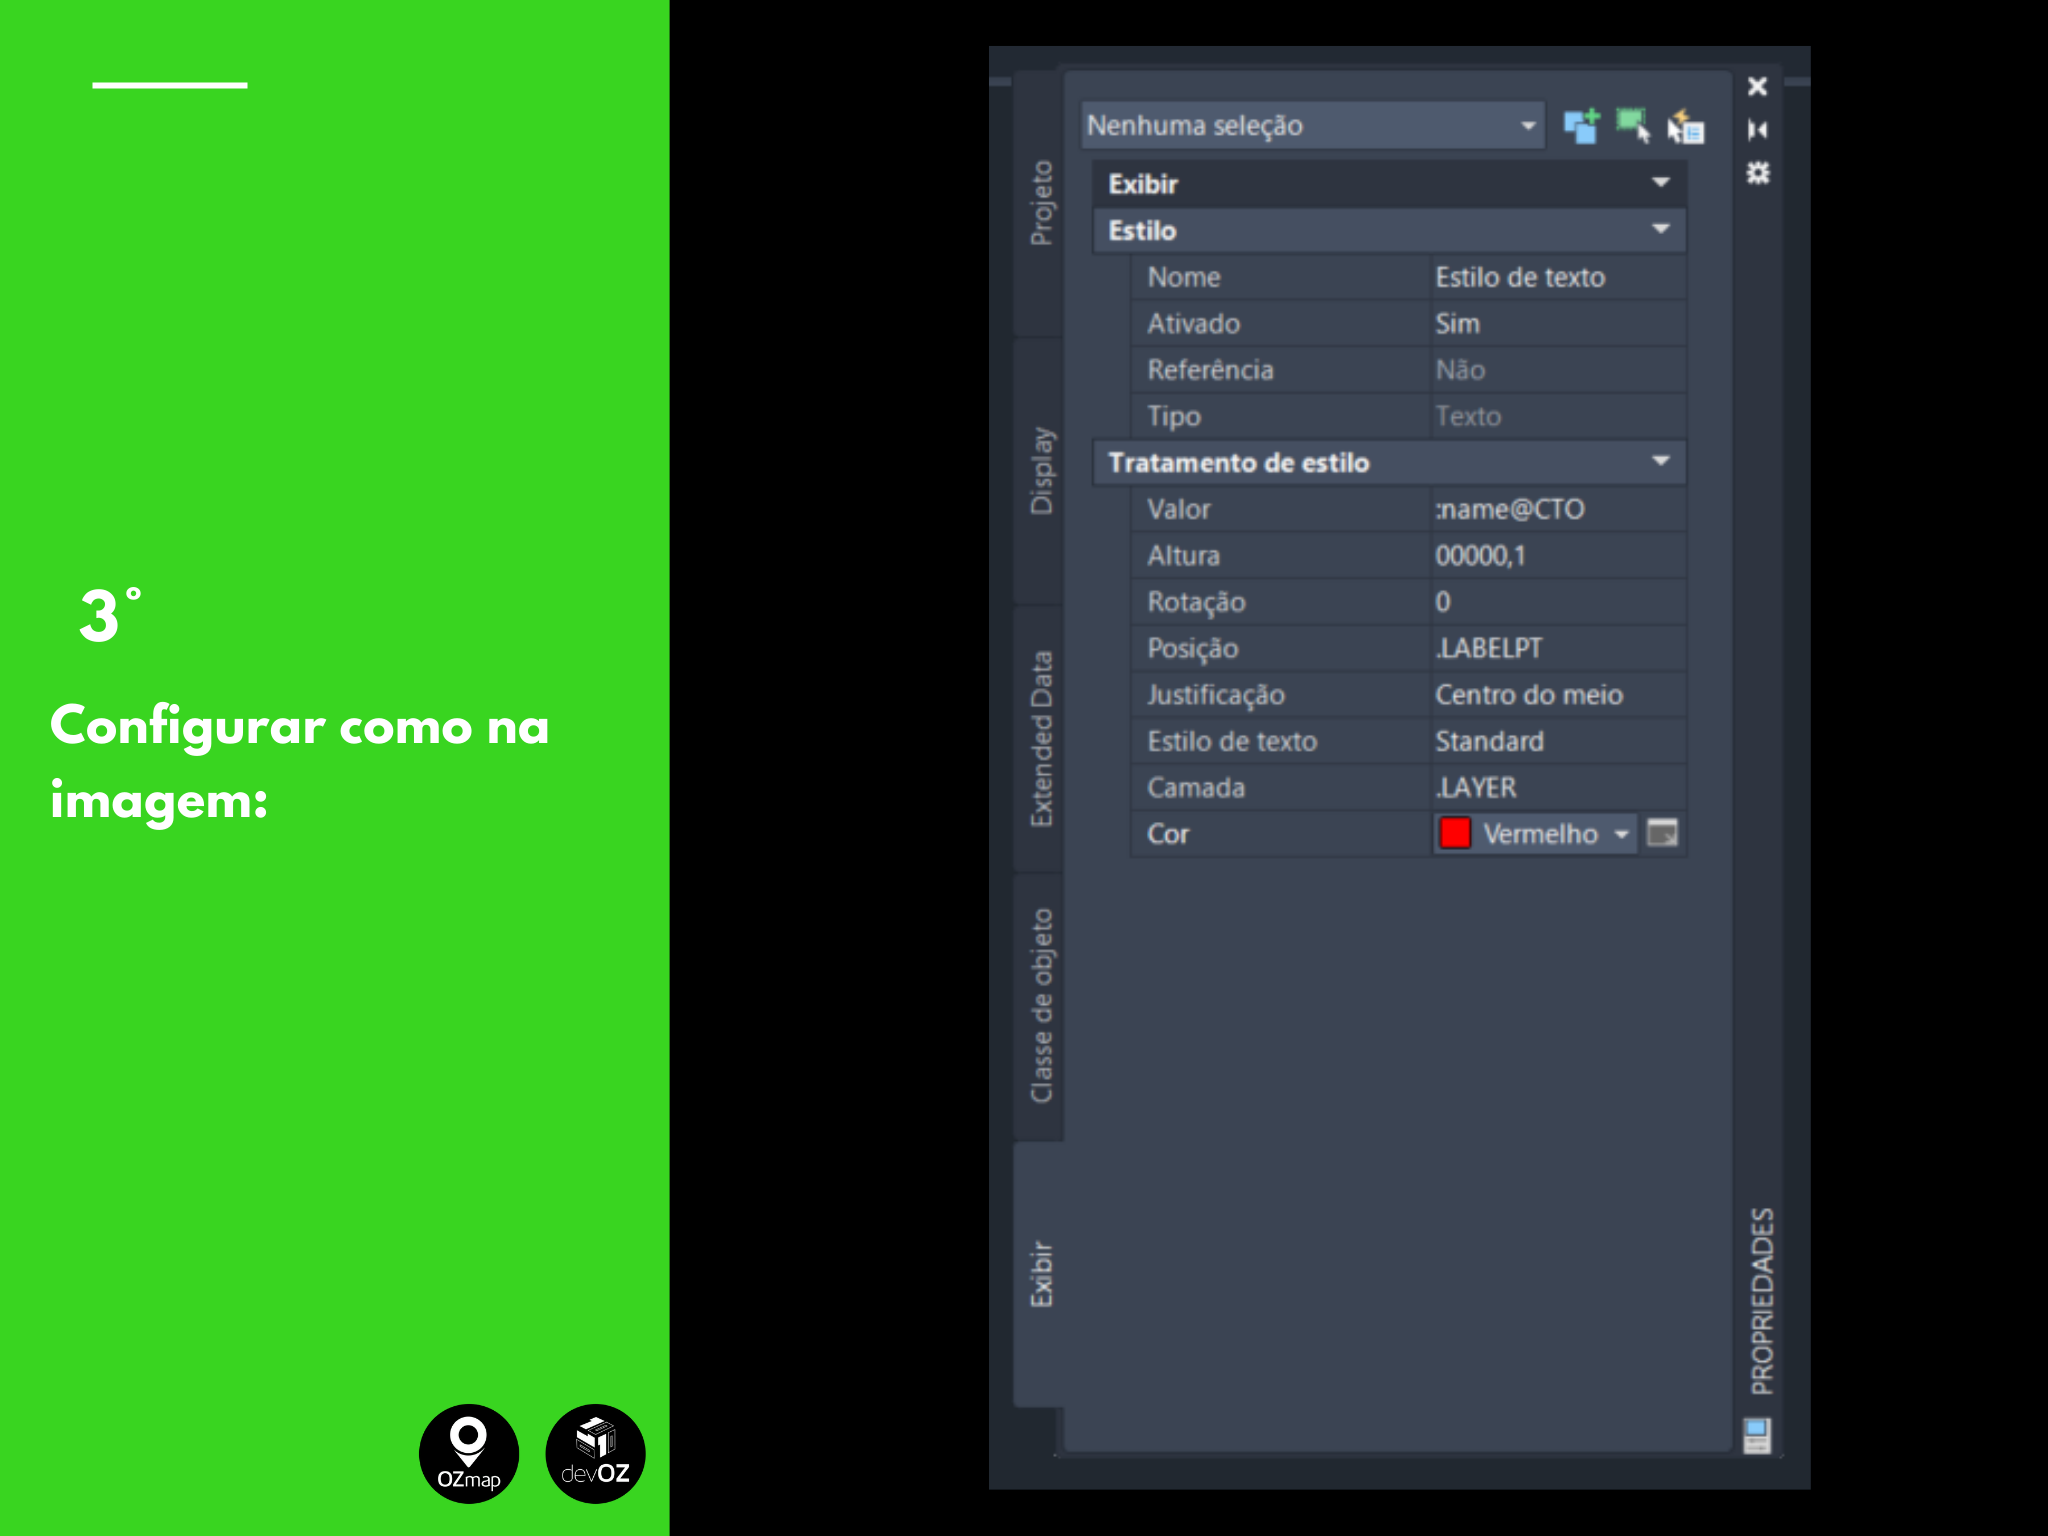The image size is (2048, 1536).
Task: Switch to the Extended Data tab
Action: pyautogui.click(x=1040, y=739)
